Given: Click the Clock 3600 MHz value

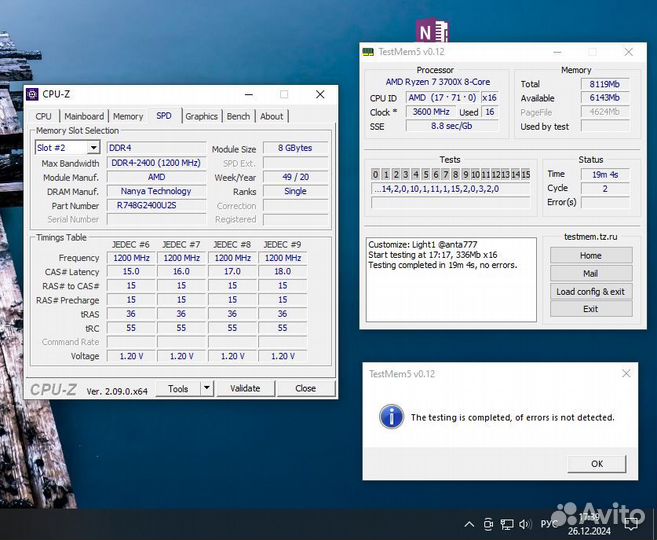Looking at the screenshot, I should (431, 112).
